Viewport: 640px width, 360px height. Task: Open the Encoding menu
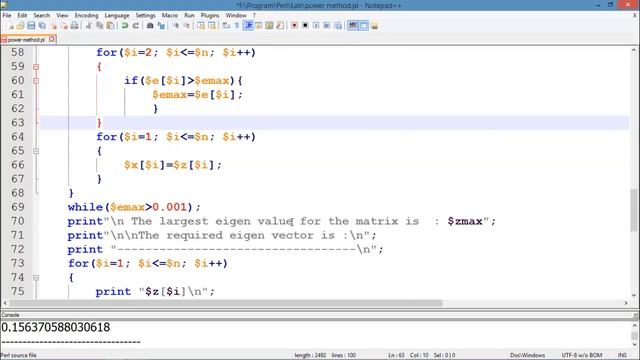(x=87, y=16)
